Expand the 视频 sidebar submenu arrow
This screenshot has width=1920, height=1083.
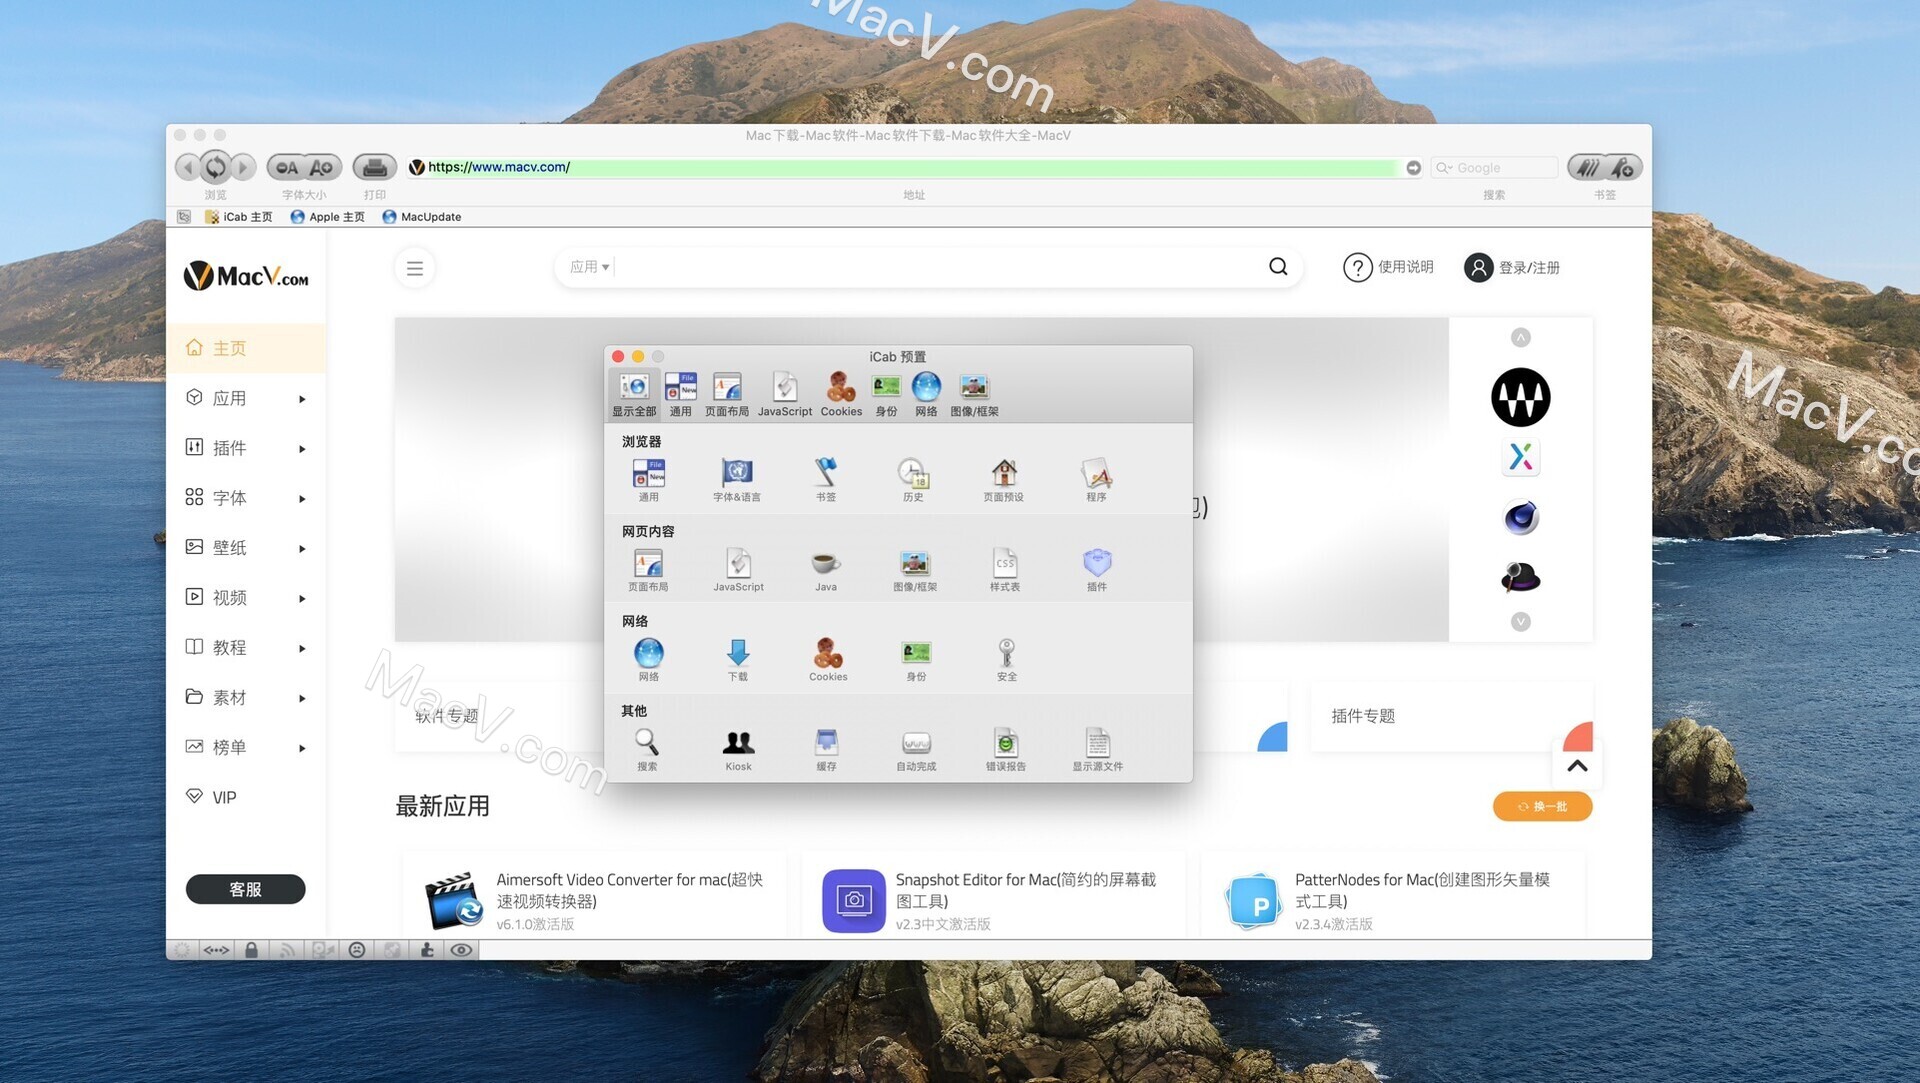(302, 599)
